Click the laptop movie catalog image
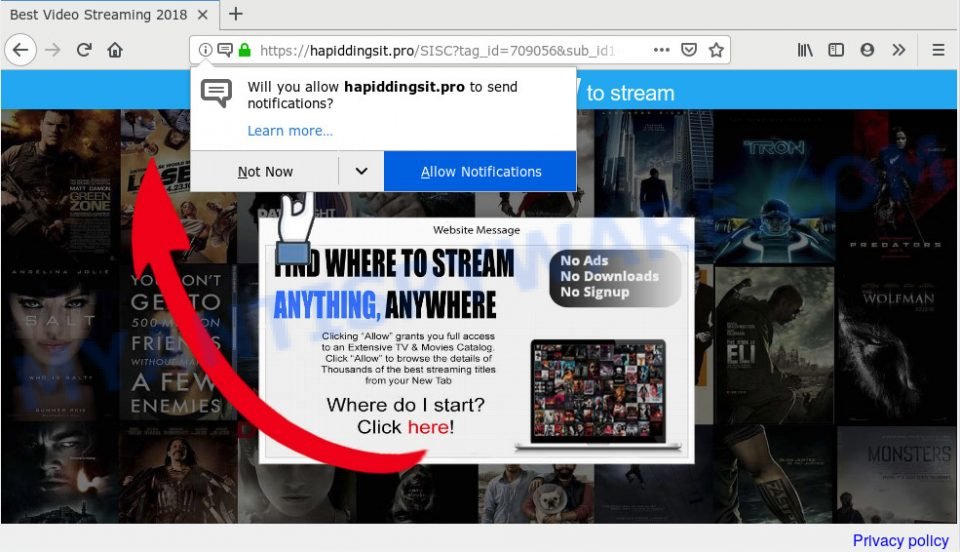This screenshot has width=960, height=552. pos(598,395)
